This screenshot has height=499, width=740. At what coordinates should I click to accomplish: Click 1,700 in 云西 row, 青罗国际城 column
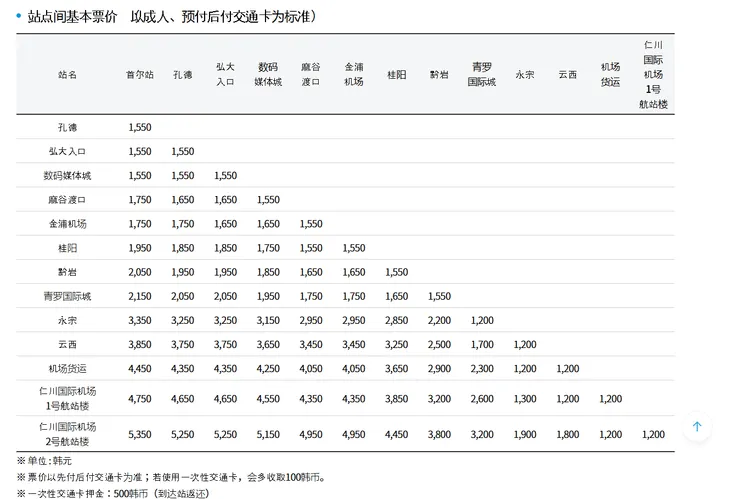[482, 345]
